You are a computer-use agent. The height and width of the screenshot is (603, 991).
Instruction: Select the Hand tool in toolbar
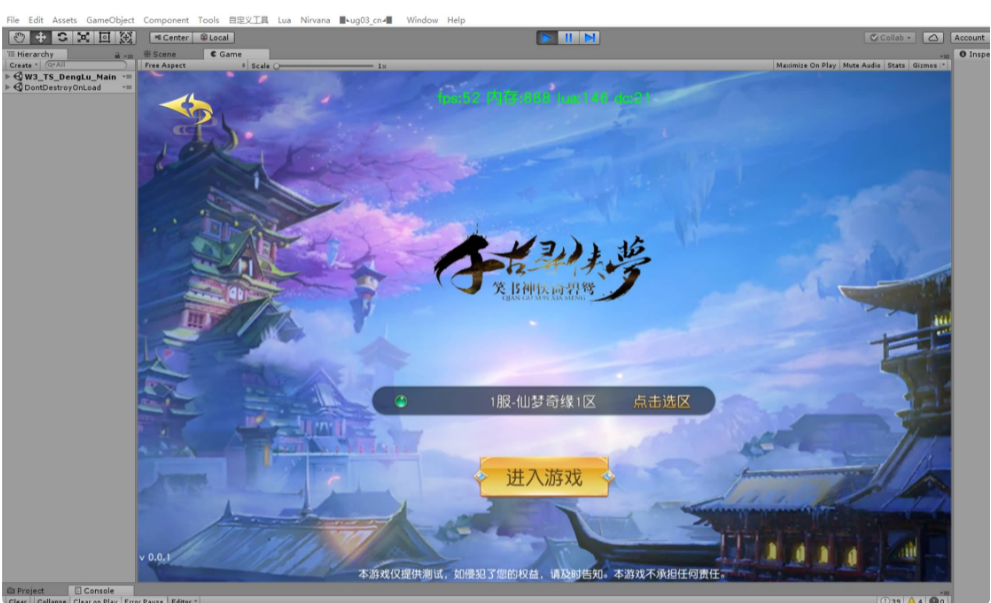click(19, 37)
